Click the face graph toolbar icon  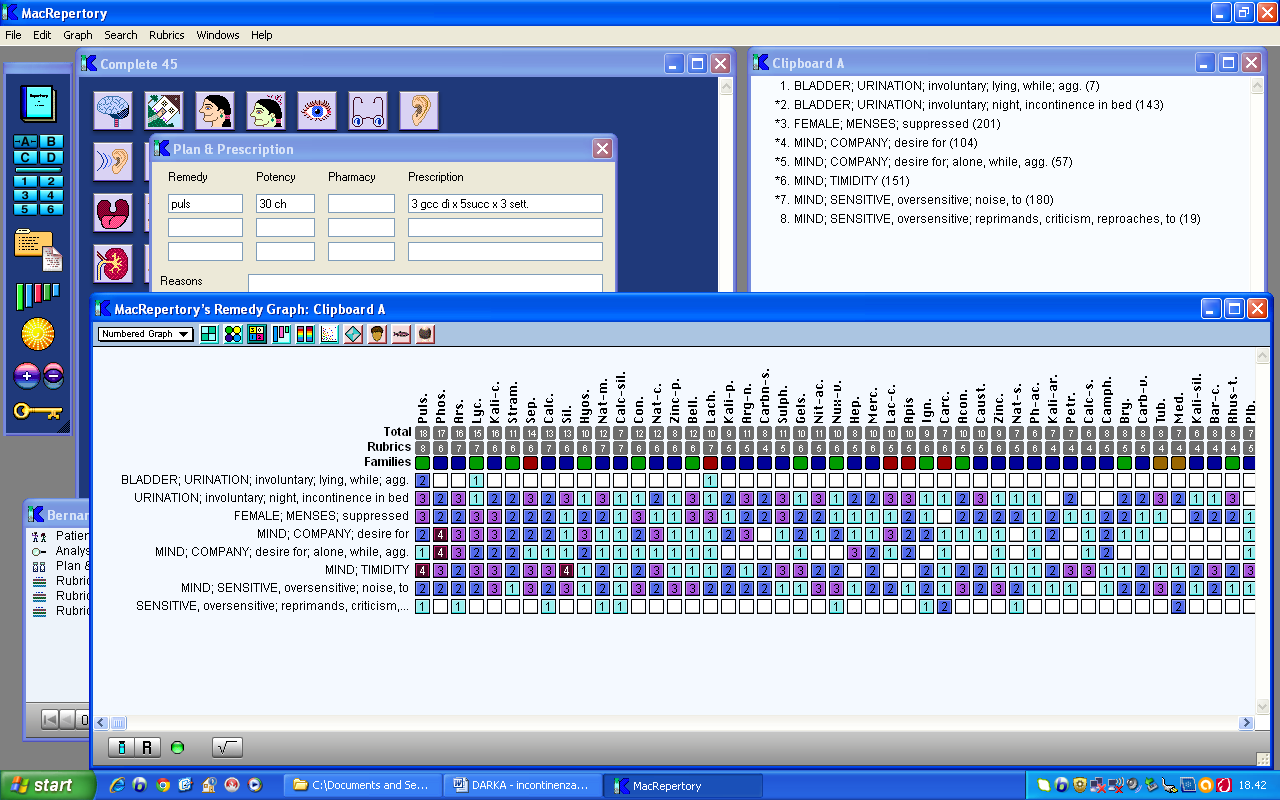tap(377, 334)
